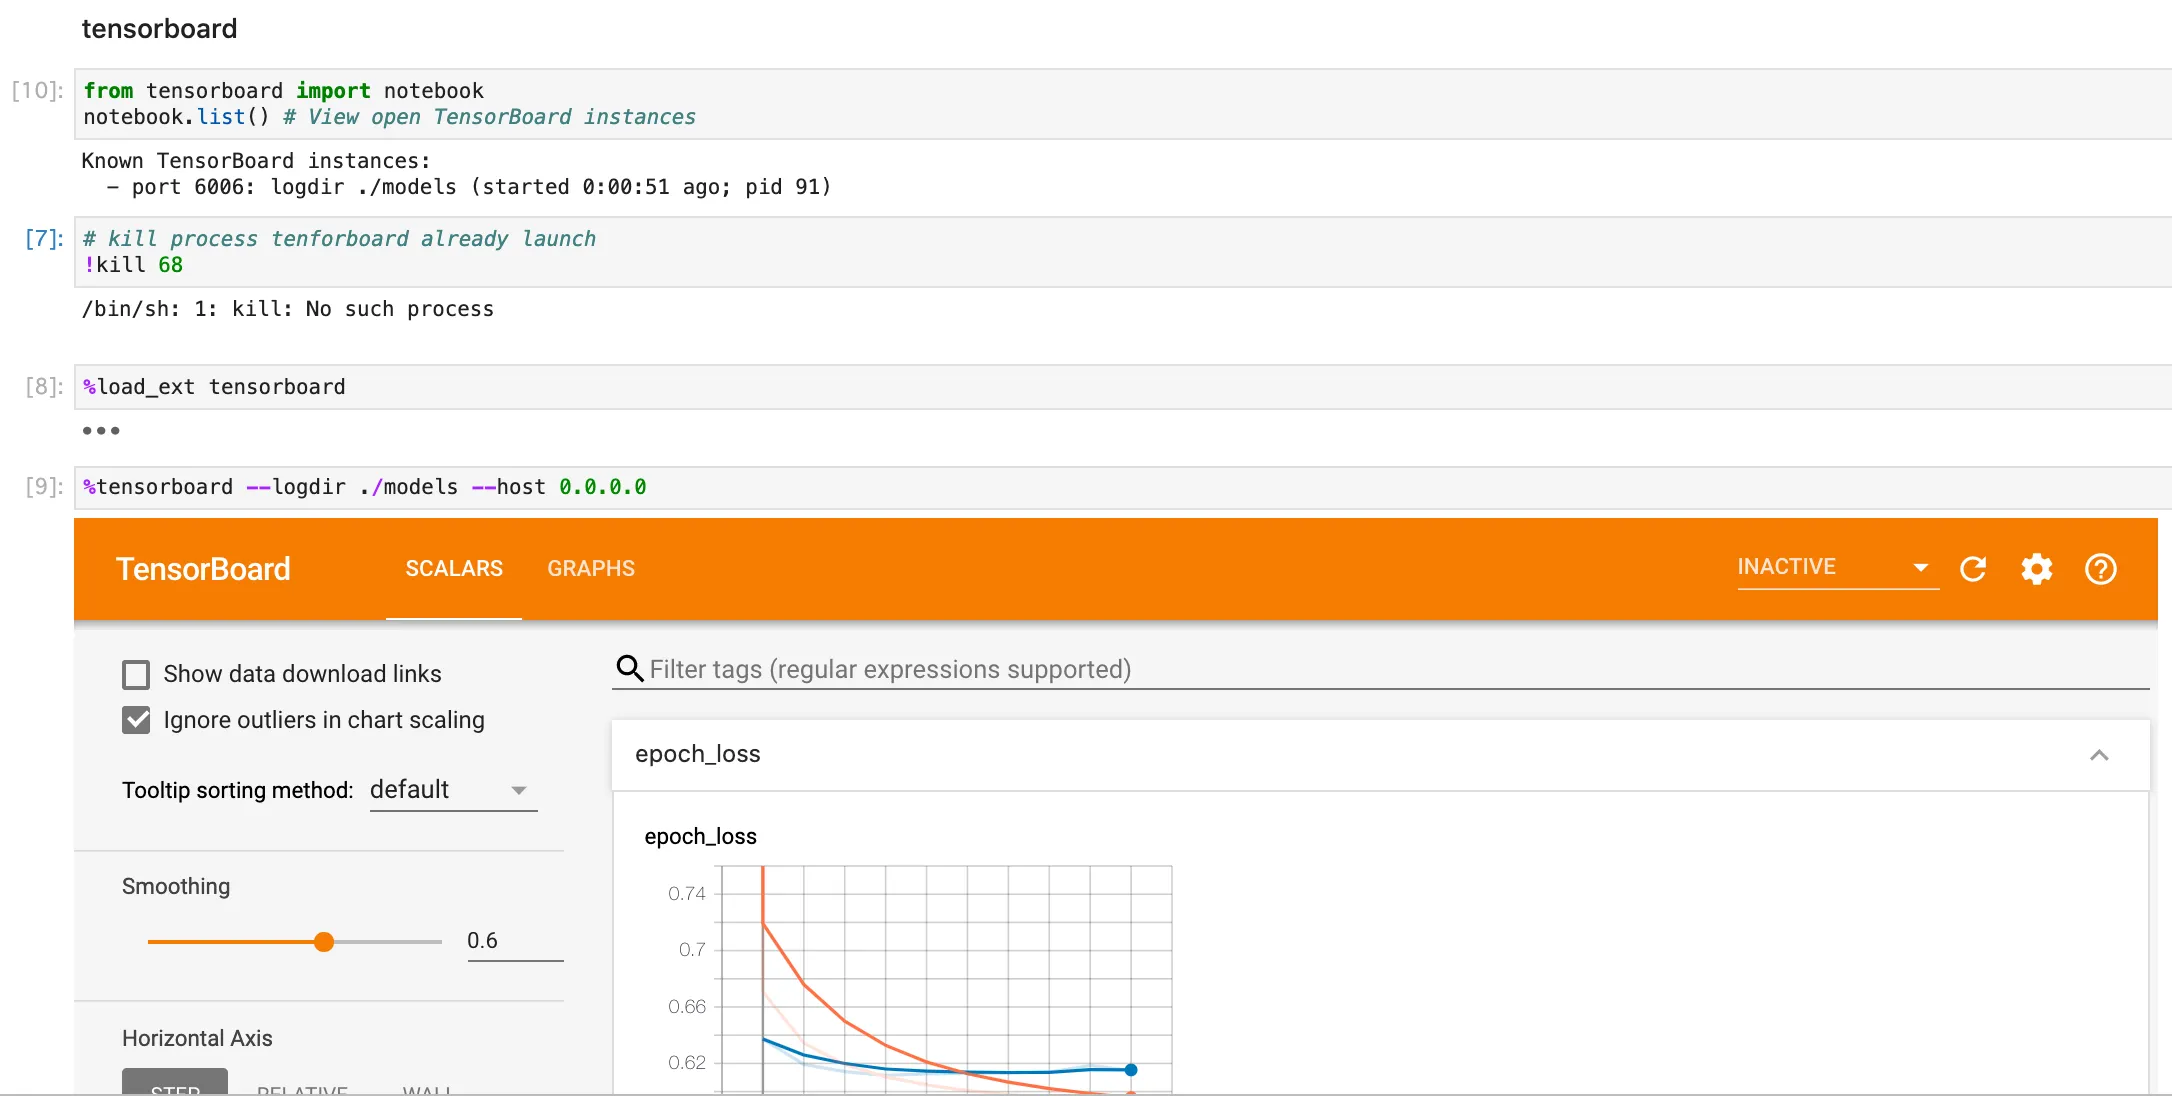Select the %load_ext tensorboard cell
2172x1096 pixels.
(1122, 387)
